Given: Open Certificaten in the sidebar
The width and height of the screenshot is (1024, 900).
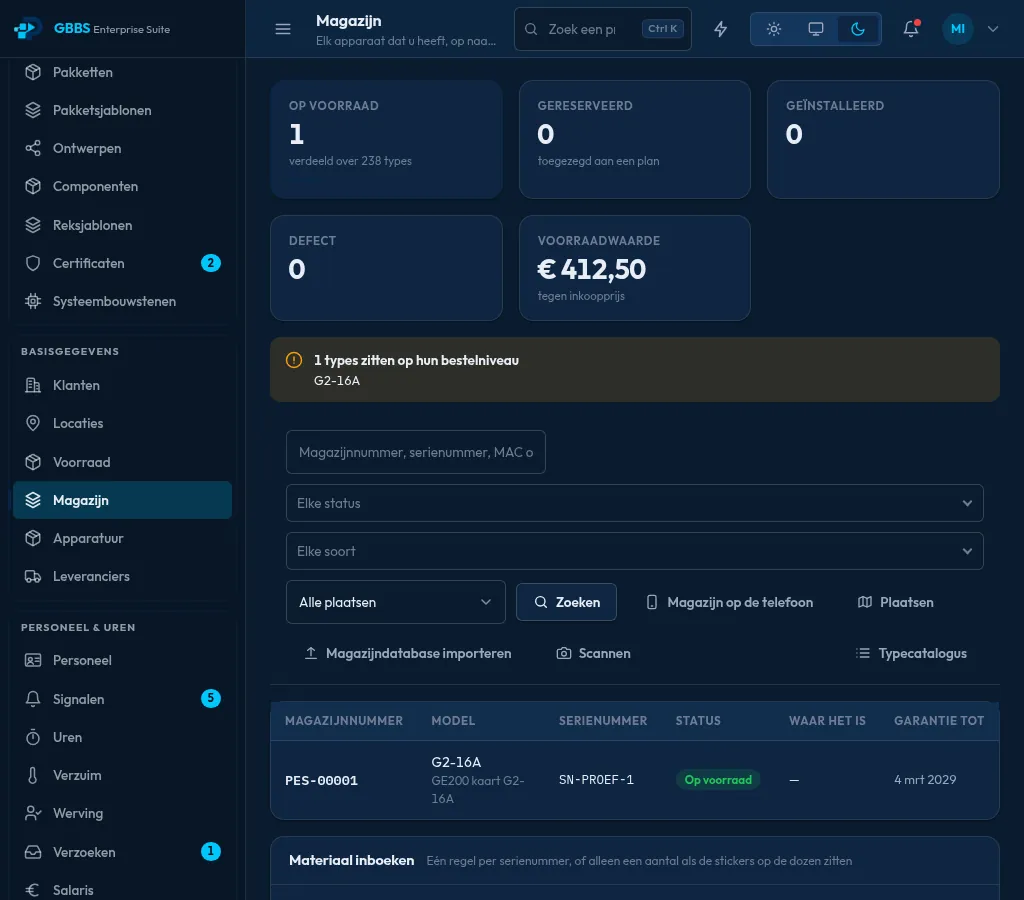Looking at the screenshot, I should point(122,263).
